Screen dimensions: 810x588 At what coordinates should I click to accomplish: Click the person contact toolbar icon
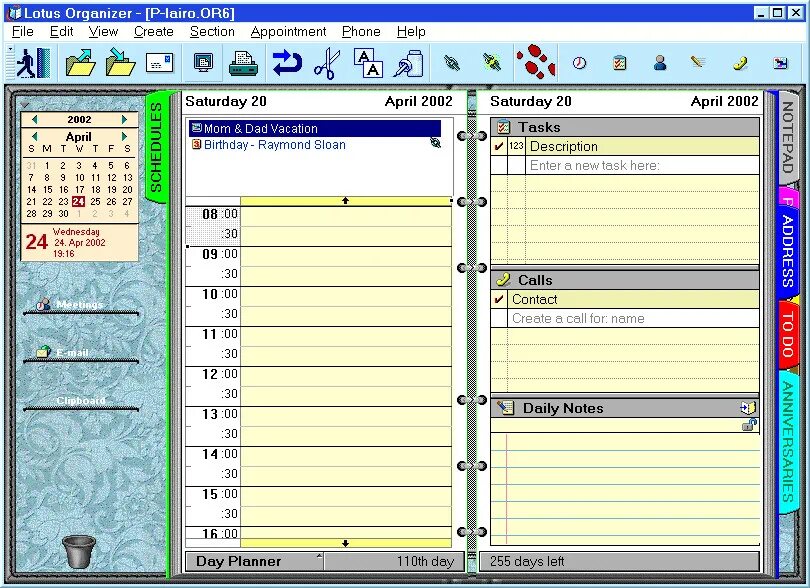[660, 63]
